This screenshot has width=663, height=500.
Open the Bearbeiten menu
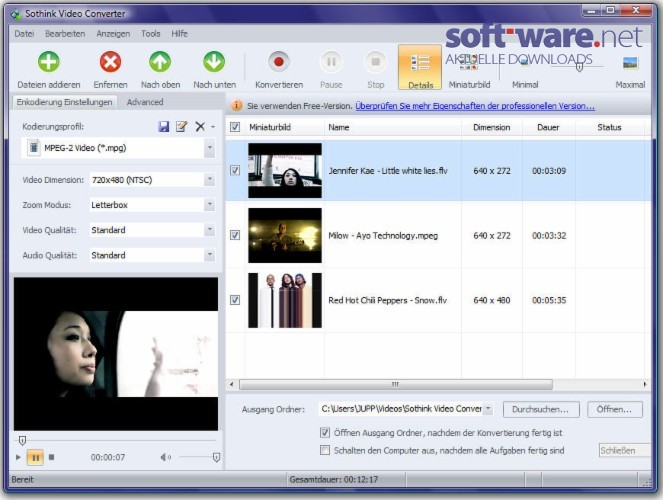65,34
